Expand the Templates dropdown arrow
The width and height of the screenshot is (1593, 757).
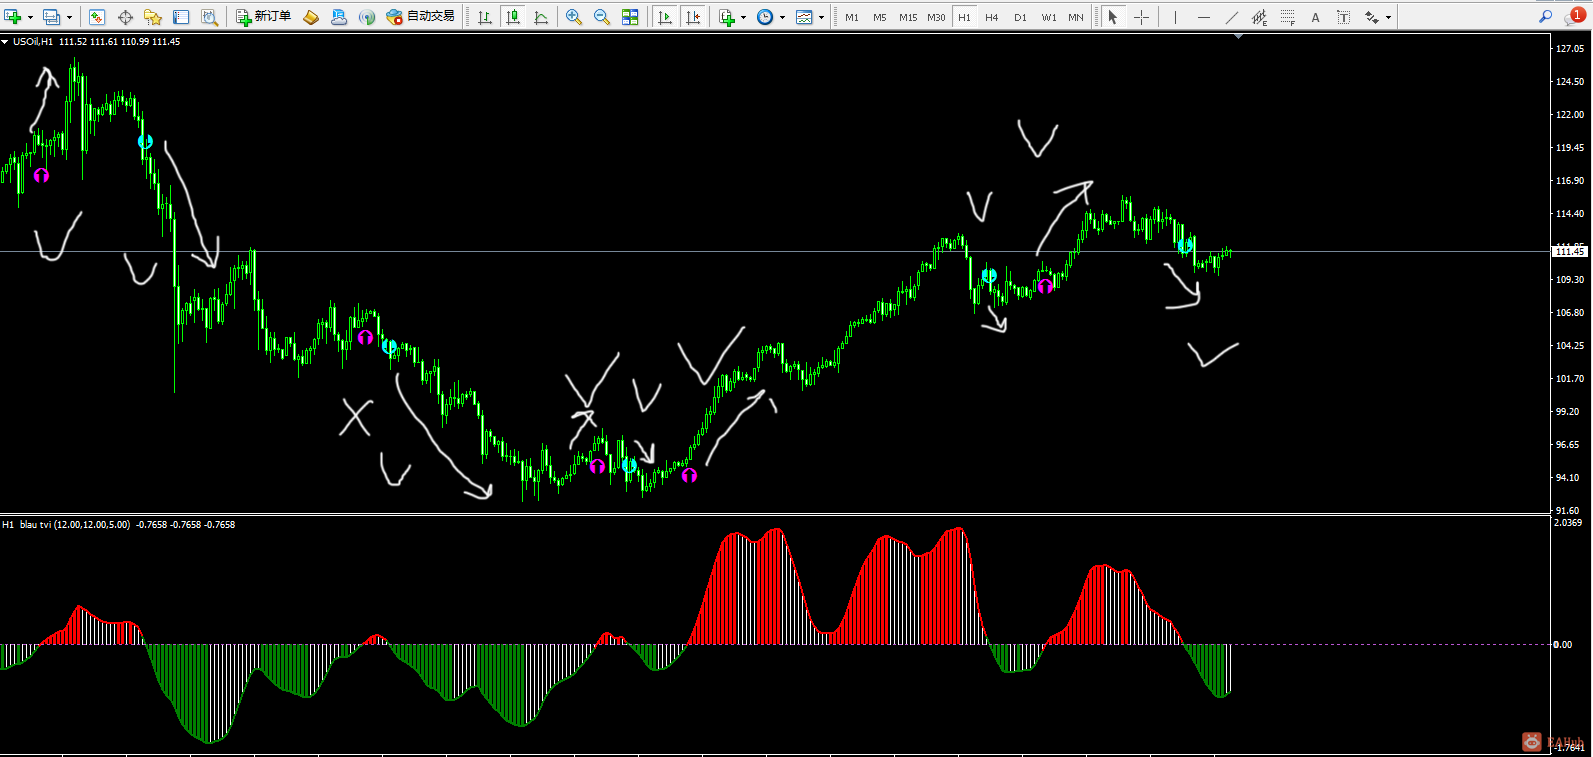(821, 17)
